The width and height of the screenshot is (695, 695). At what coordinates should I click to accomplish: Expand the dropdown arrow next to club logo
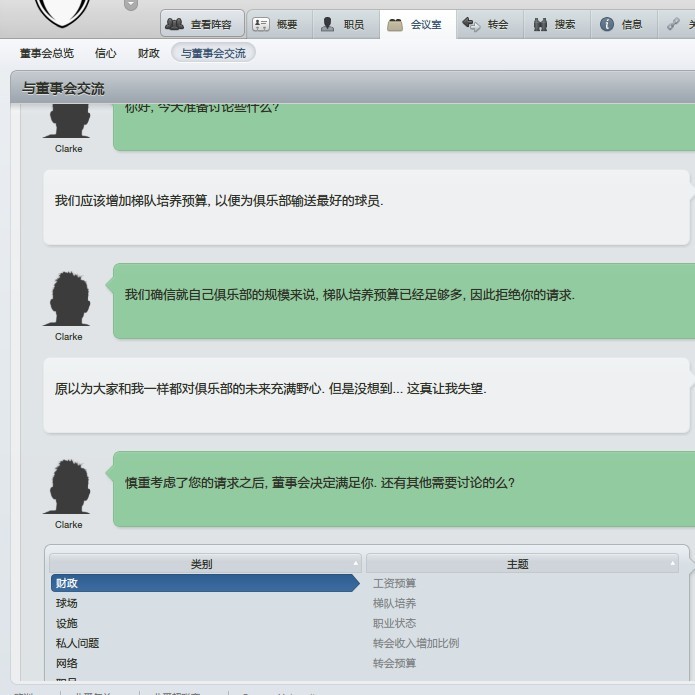tap(131, 5)
